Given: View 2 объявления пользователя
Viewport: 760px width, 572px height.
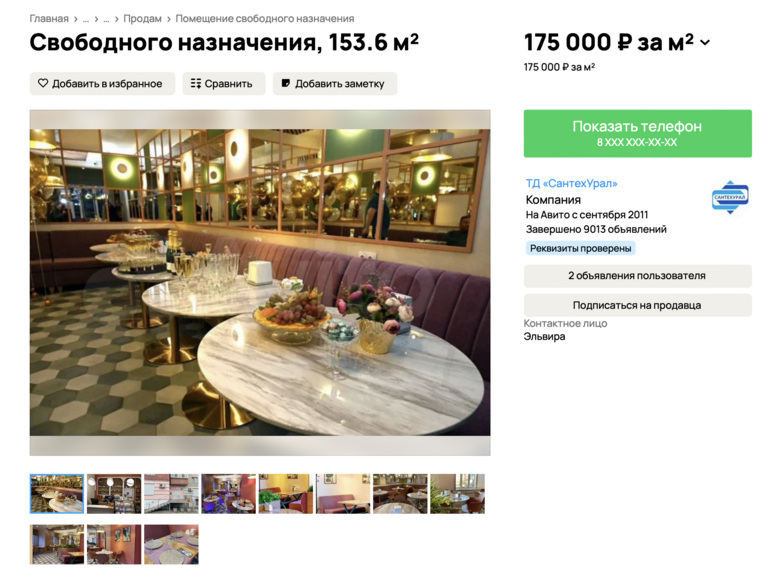Looking at the screenshot, I should (x=637, y=276).
